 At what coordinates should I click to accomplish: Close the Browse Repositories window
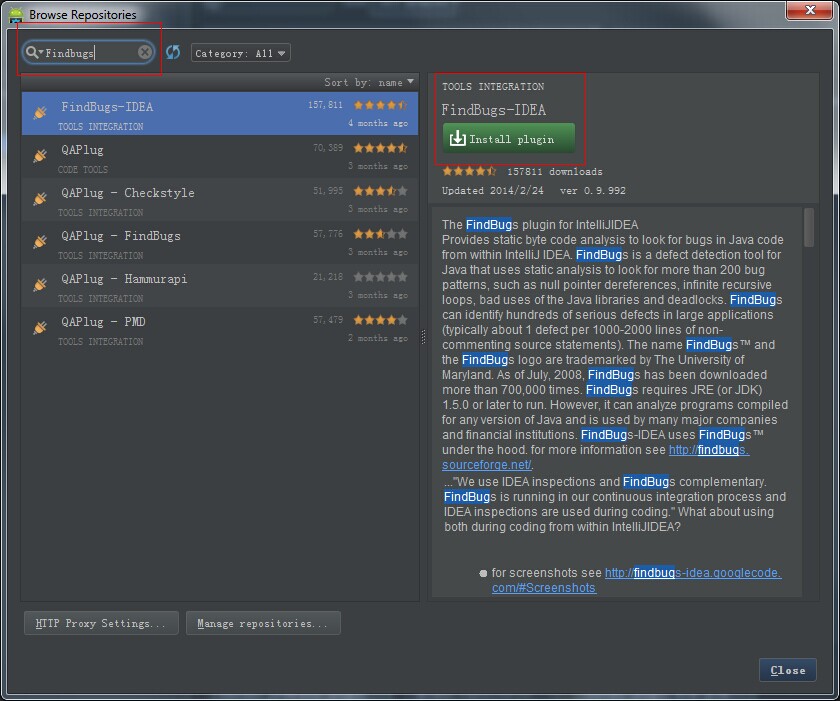click(x=809, y=10)
